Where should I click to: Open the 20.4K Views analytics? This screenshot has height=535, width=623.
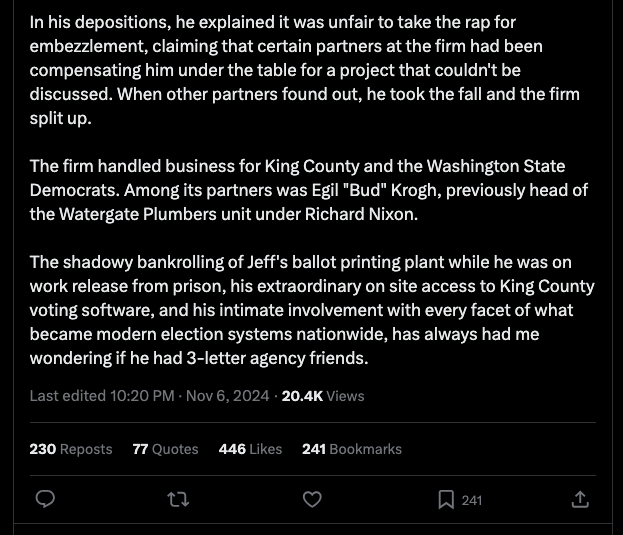pyautogui.click(x=323, y=396)
